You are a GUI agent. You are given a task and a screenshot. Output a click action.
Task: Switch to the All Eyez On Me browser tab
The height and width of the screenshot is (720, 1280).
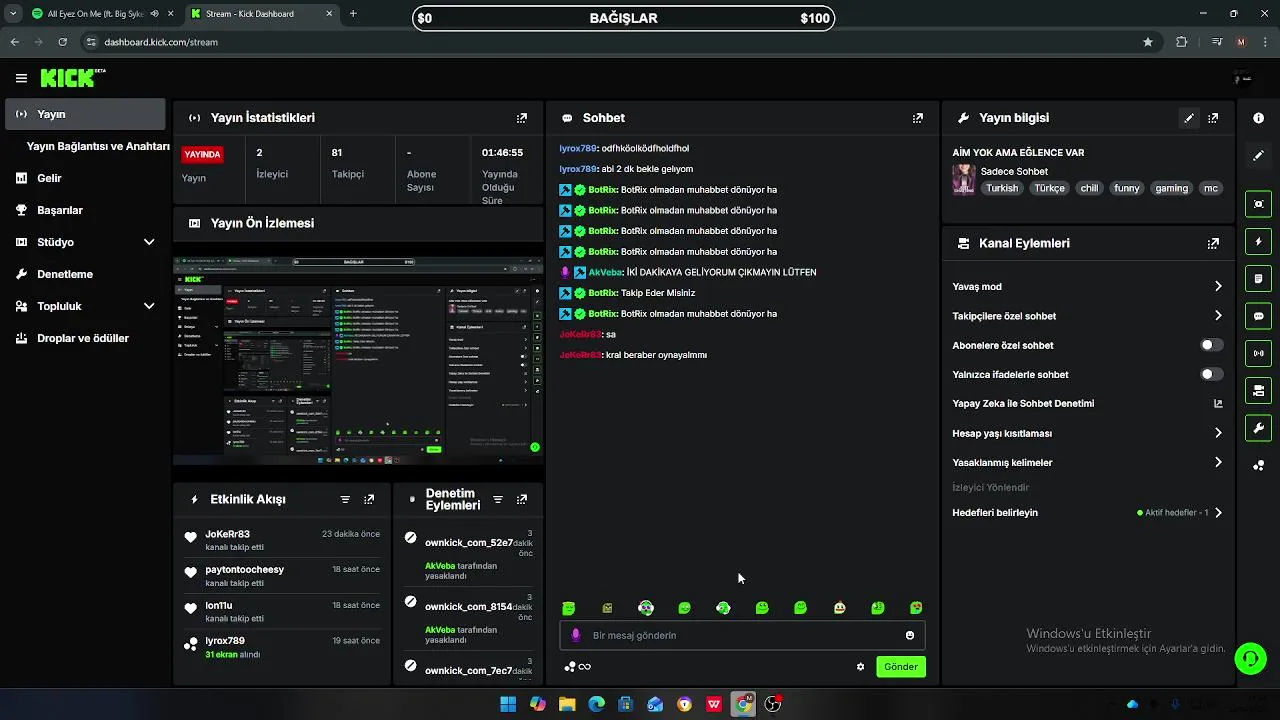click(102, 14)
